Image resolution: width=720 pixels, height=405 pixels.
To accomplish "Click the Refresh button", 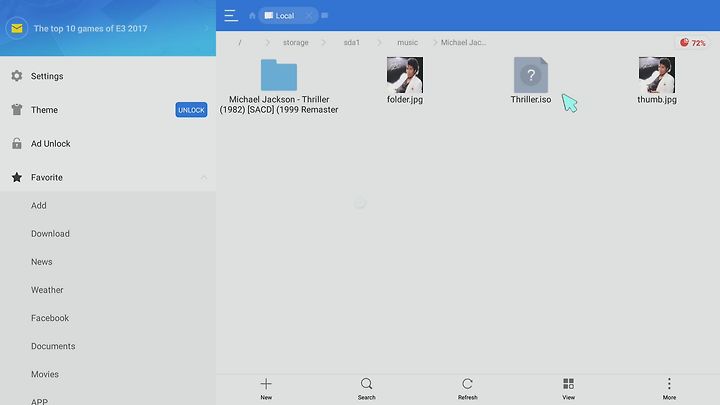I will [x=467, y=388].
